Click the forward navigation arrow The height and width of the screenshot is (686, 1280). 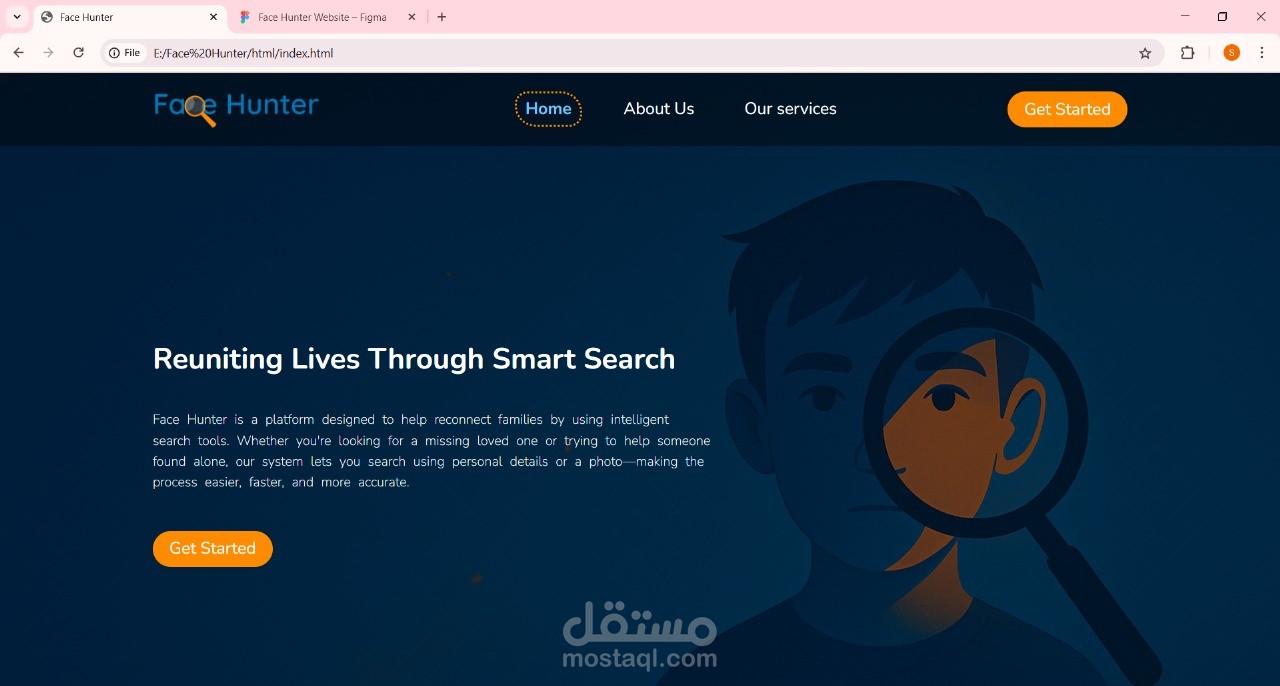point(48,53)
